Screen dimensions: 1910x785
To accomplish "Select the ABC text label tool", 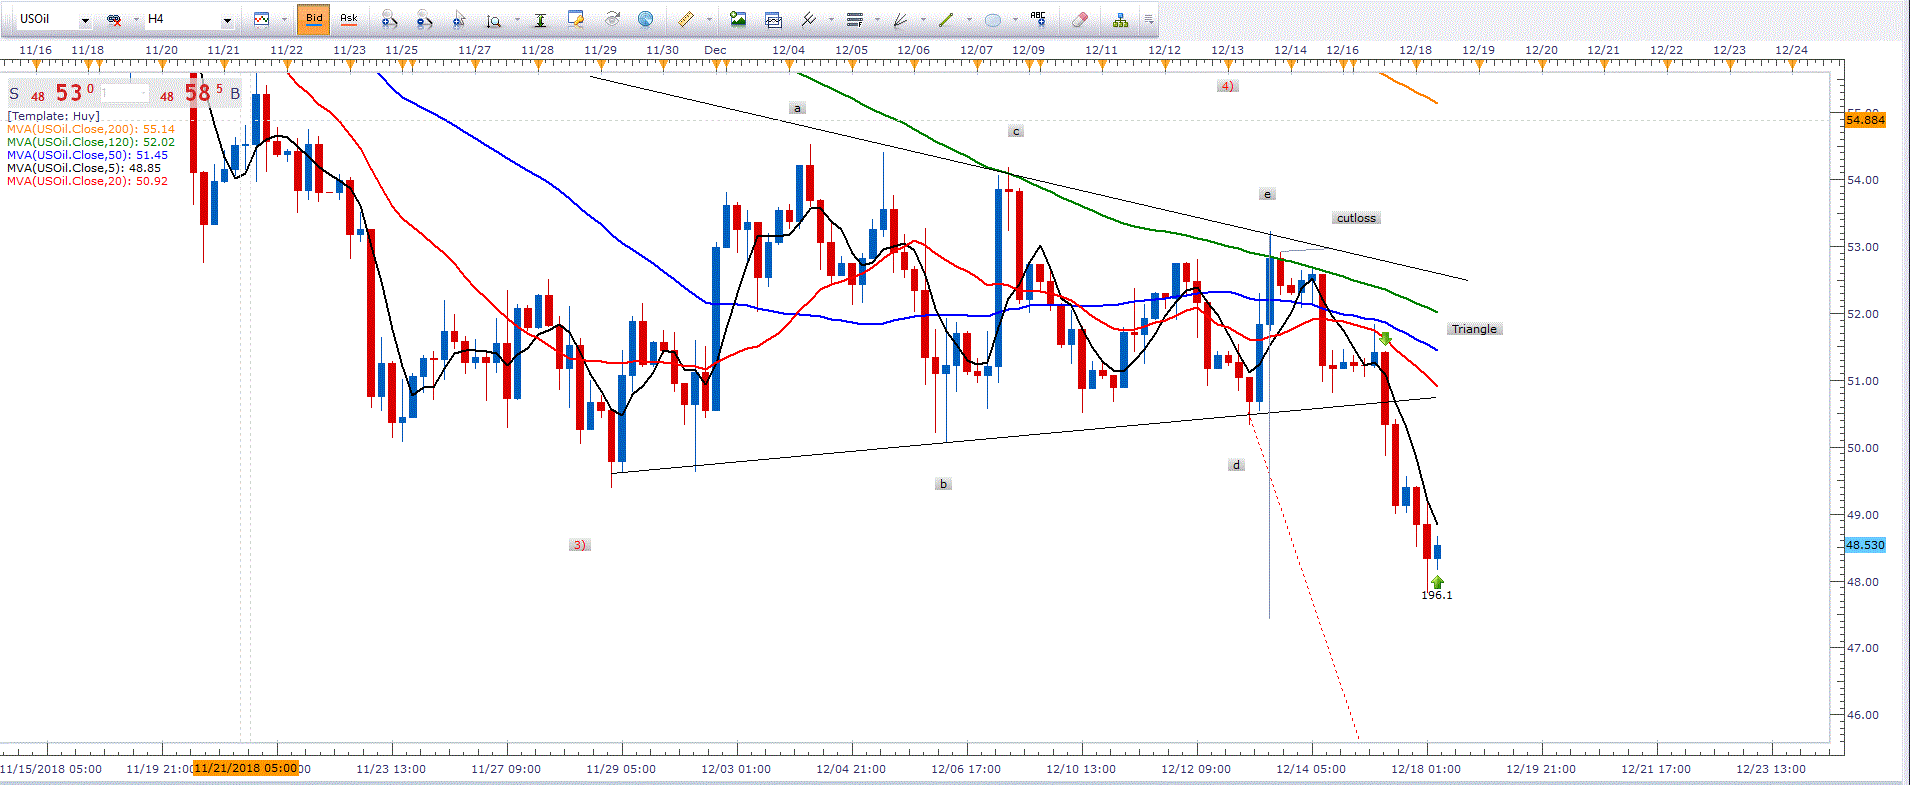I will [1038, 19].
